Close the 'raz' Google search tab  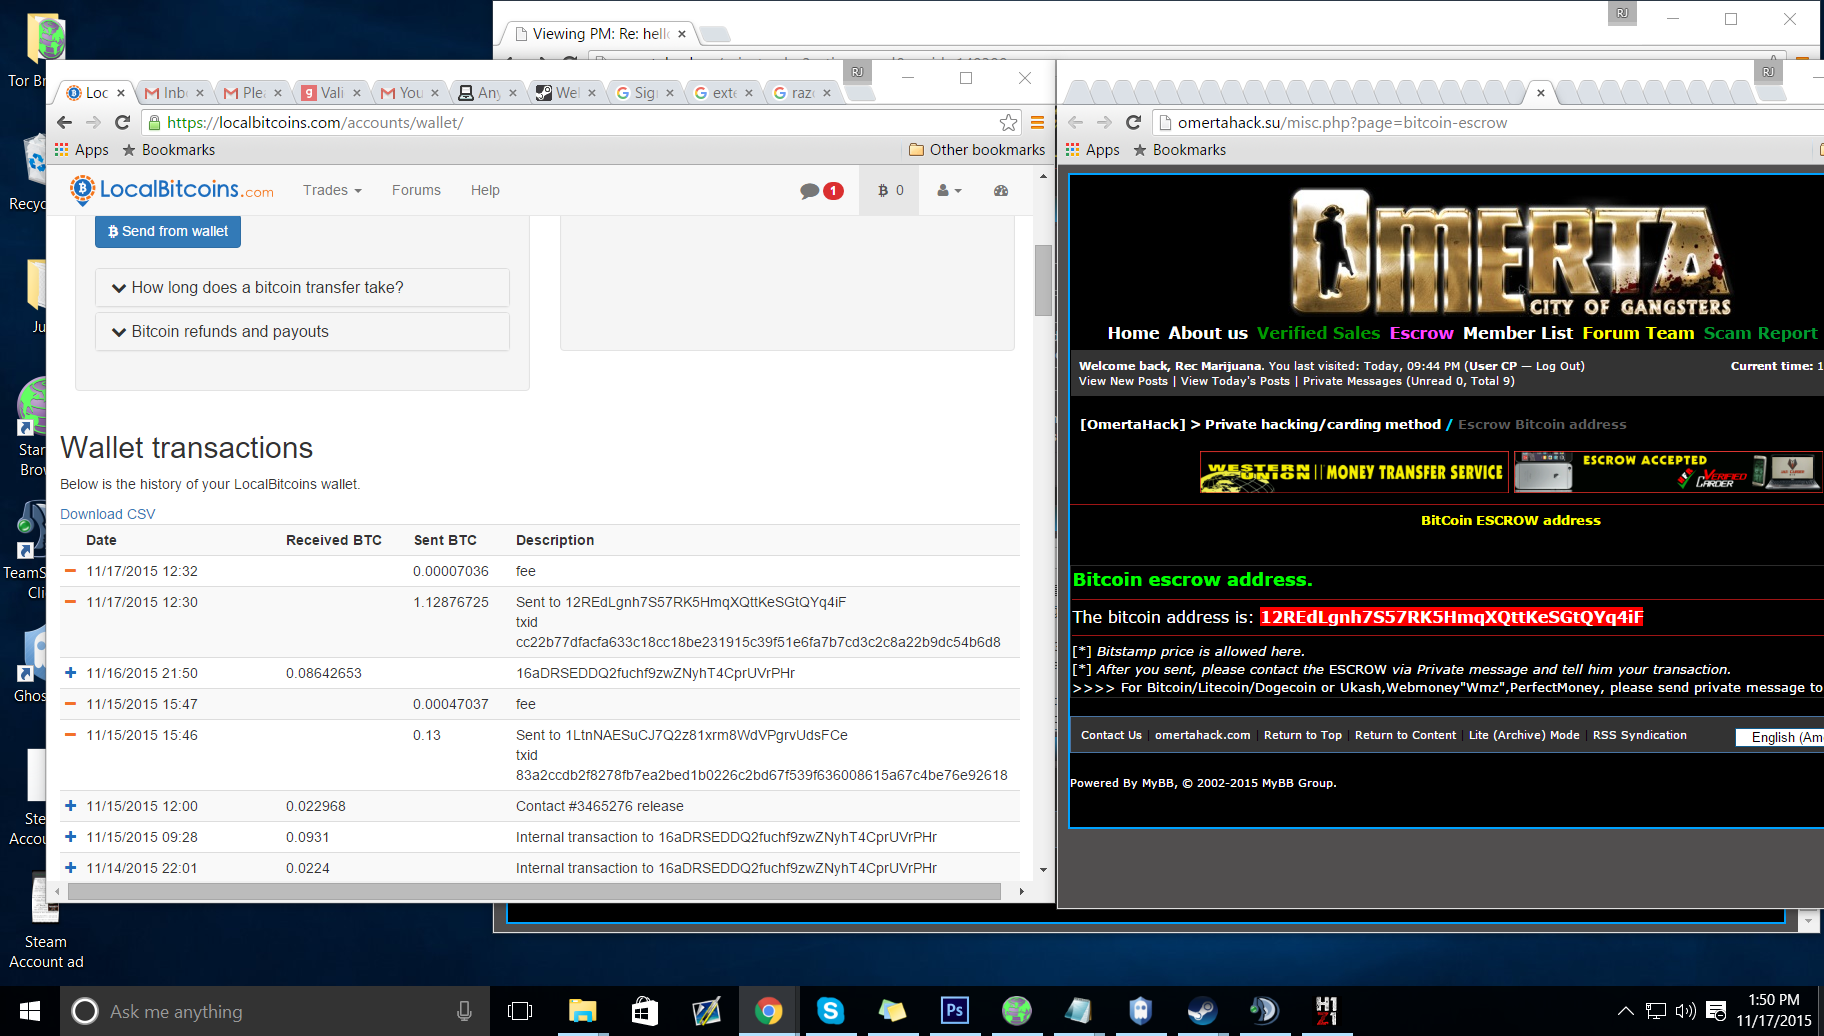click(827, 93)
